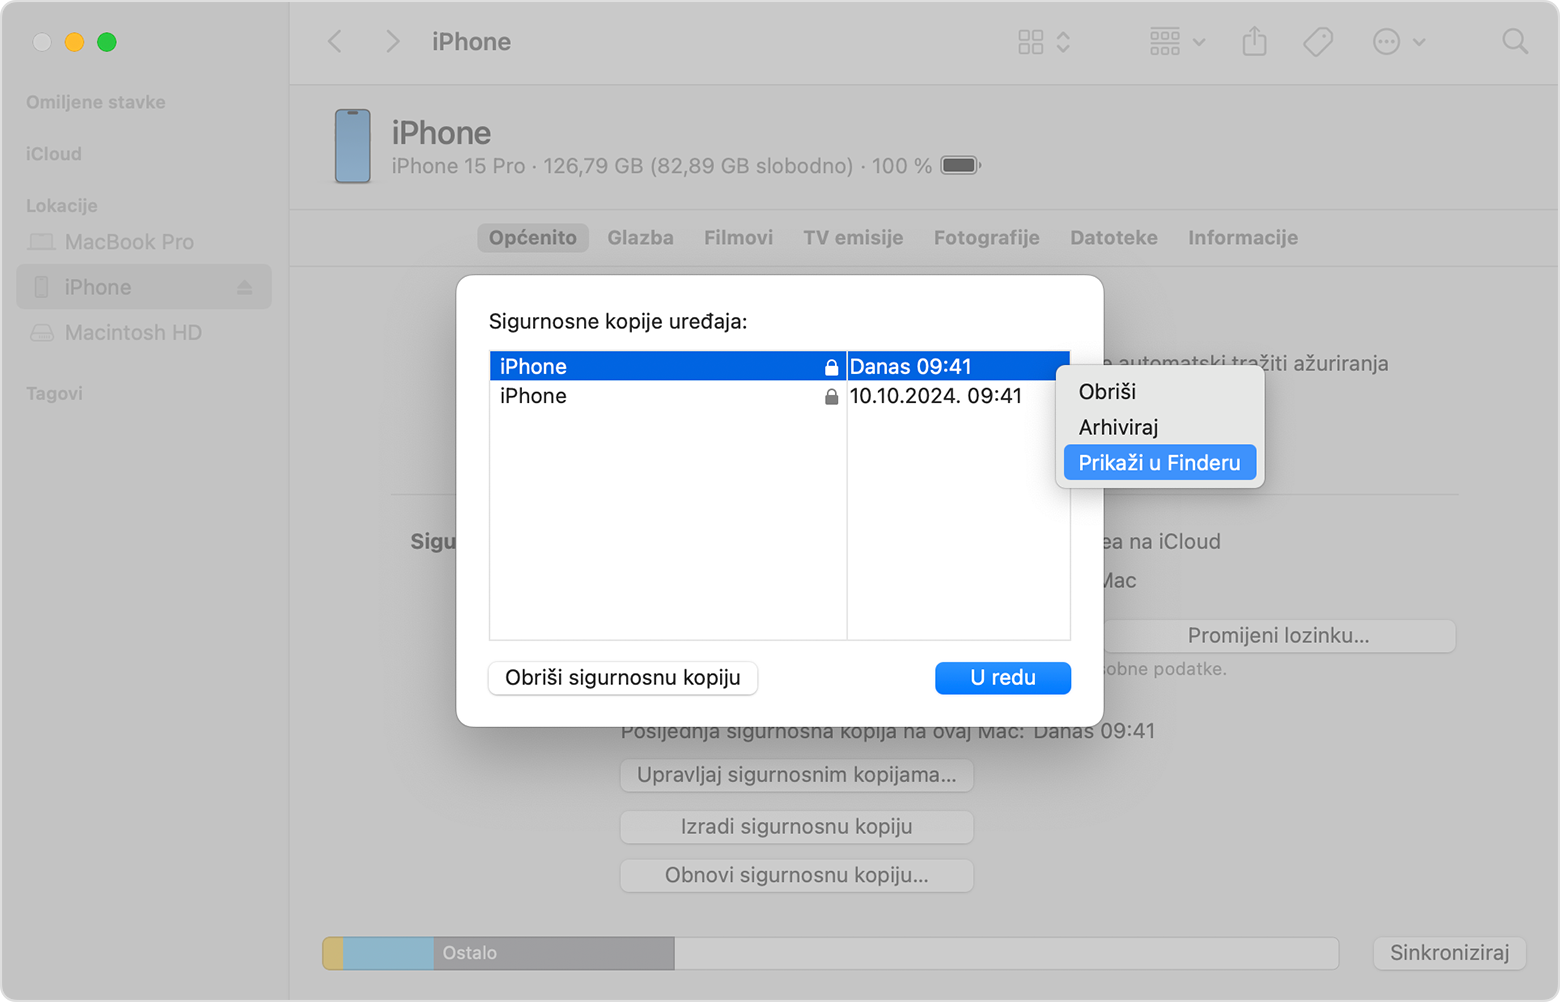Switch to the Fotografije tab
The image size is (1560, 1002).
(986, 237)
